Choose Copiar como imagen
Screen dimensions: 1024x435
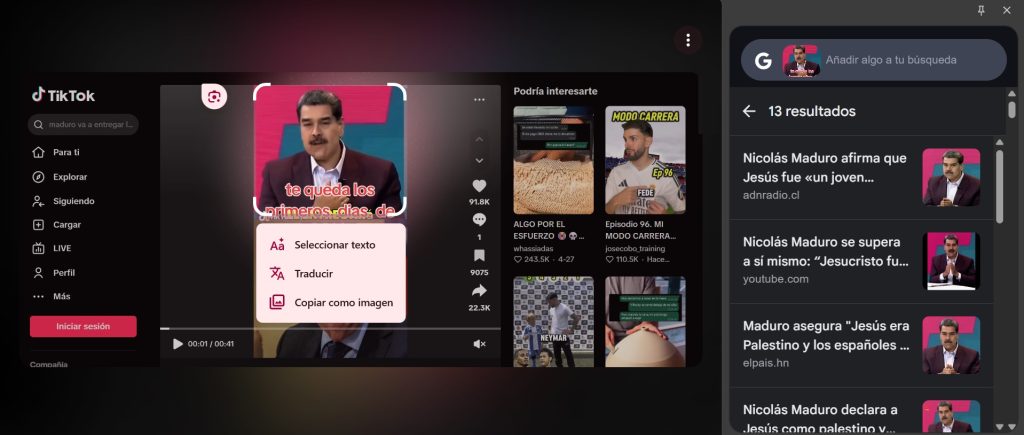330,302
